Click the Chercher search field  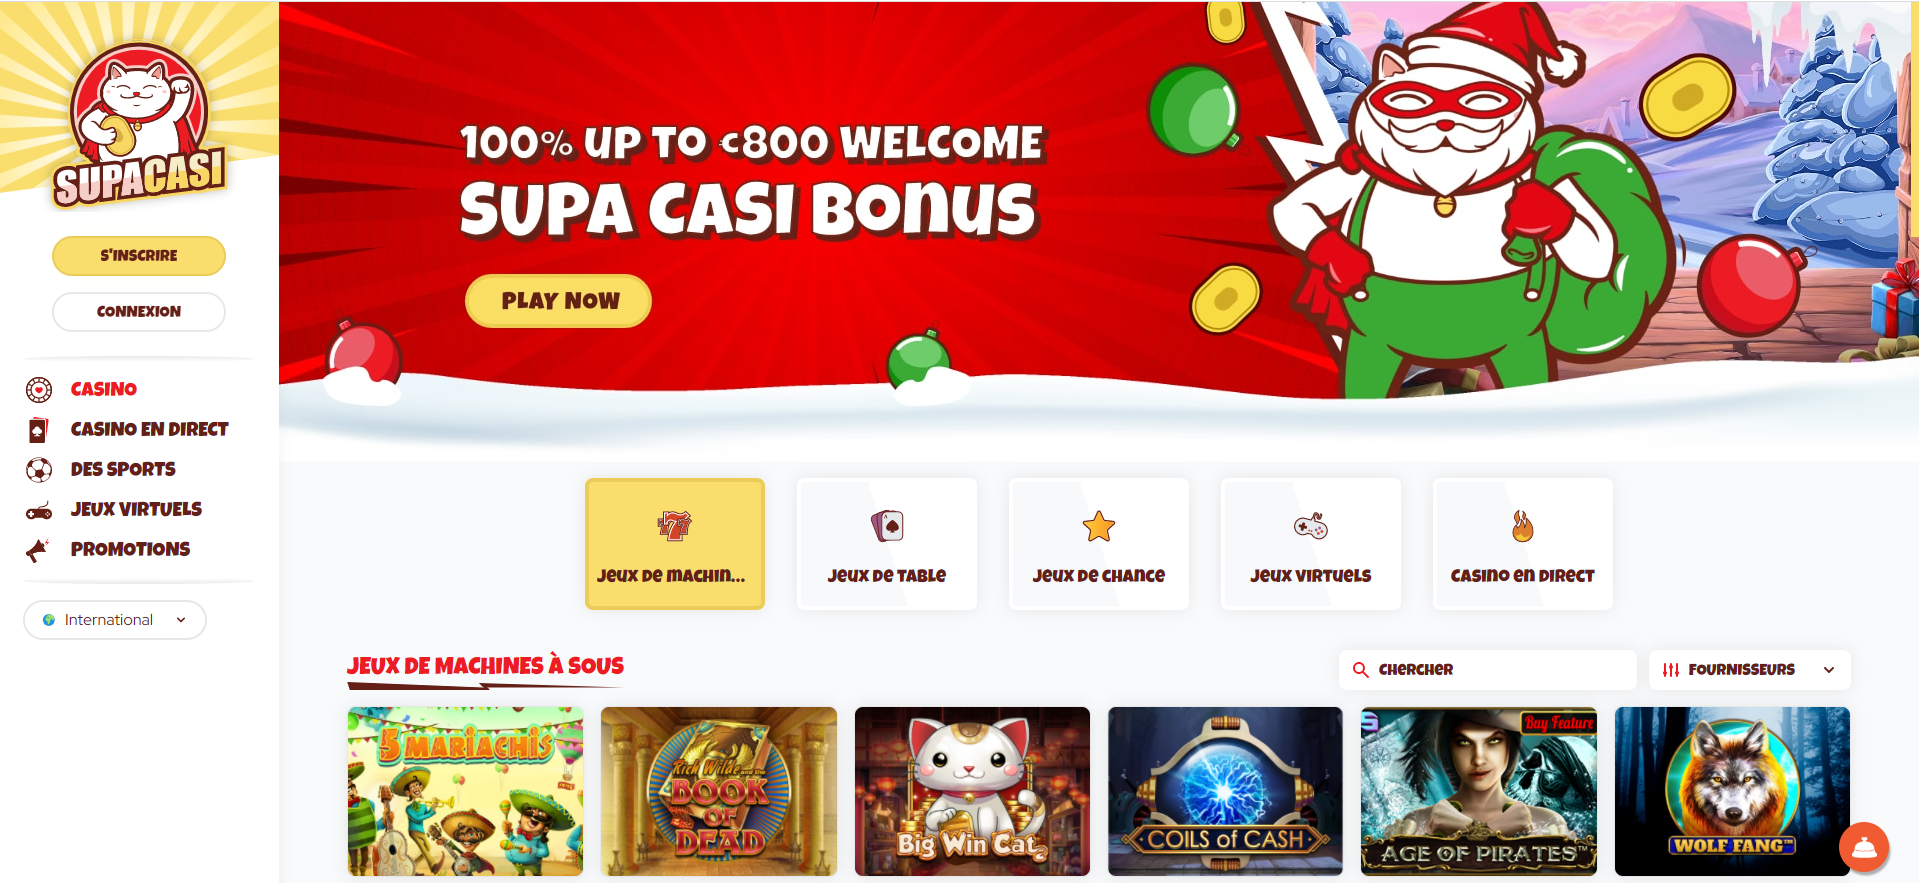[1487, 670]
